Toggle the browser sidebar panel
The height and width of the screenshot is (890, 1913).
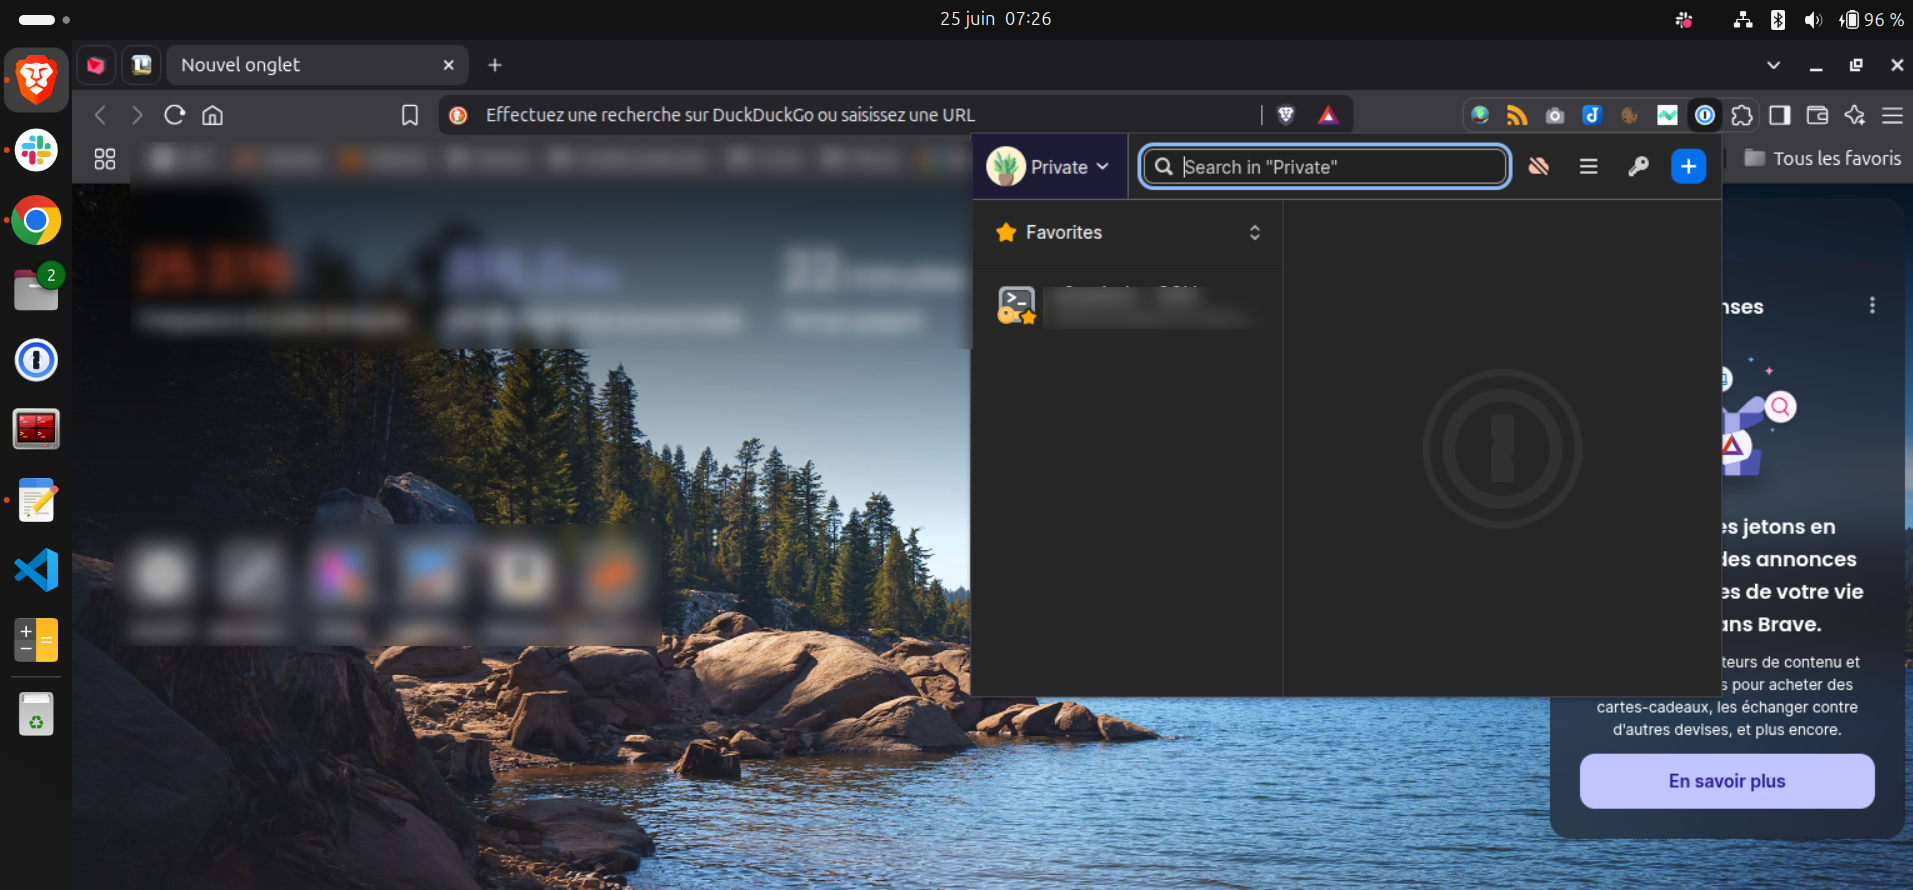(x=1780, y=115)
